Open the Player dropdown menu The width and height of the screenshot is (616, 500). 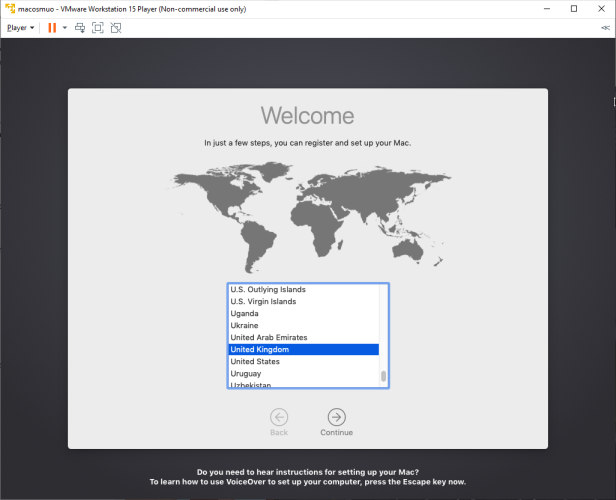click(x=20, y=28)
